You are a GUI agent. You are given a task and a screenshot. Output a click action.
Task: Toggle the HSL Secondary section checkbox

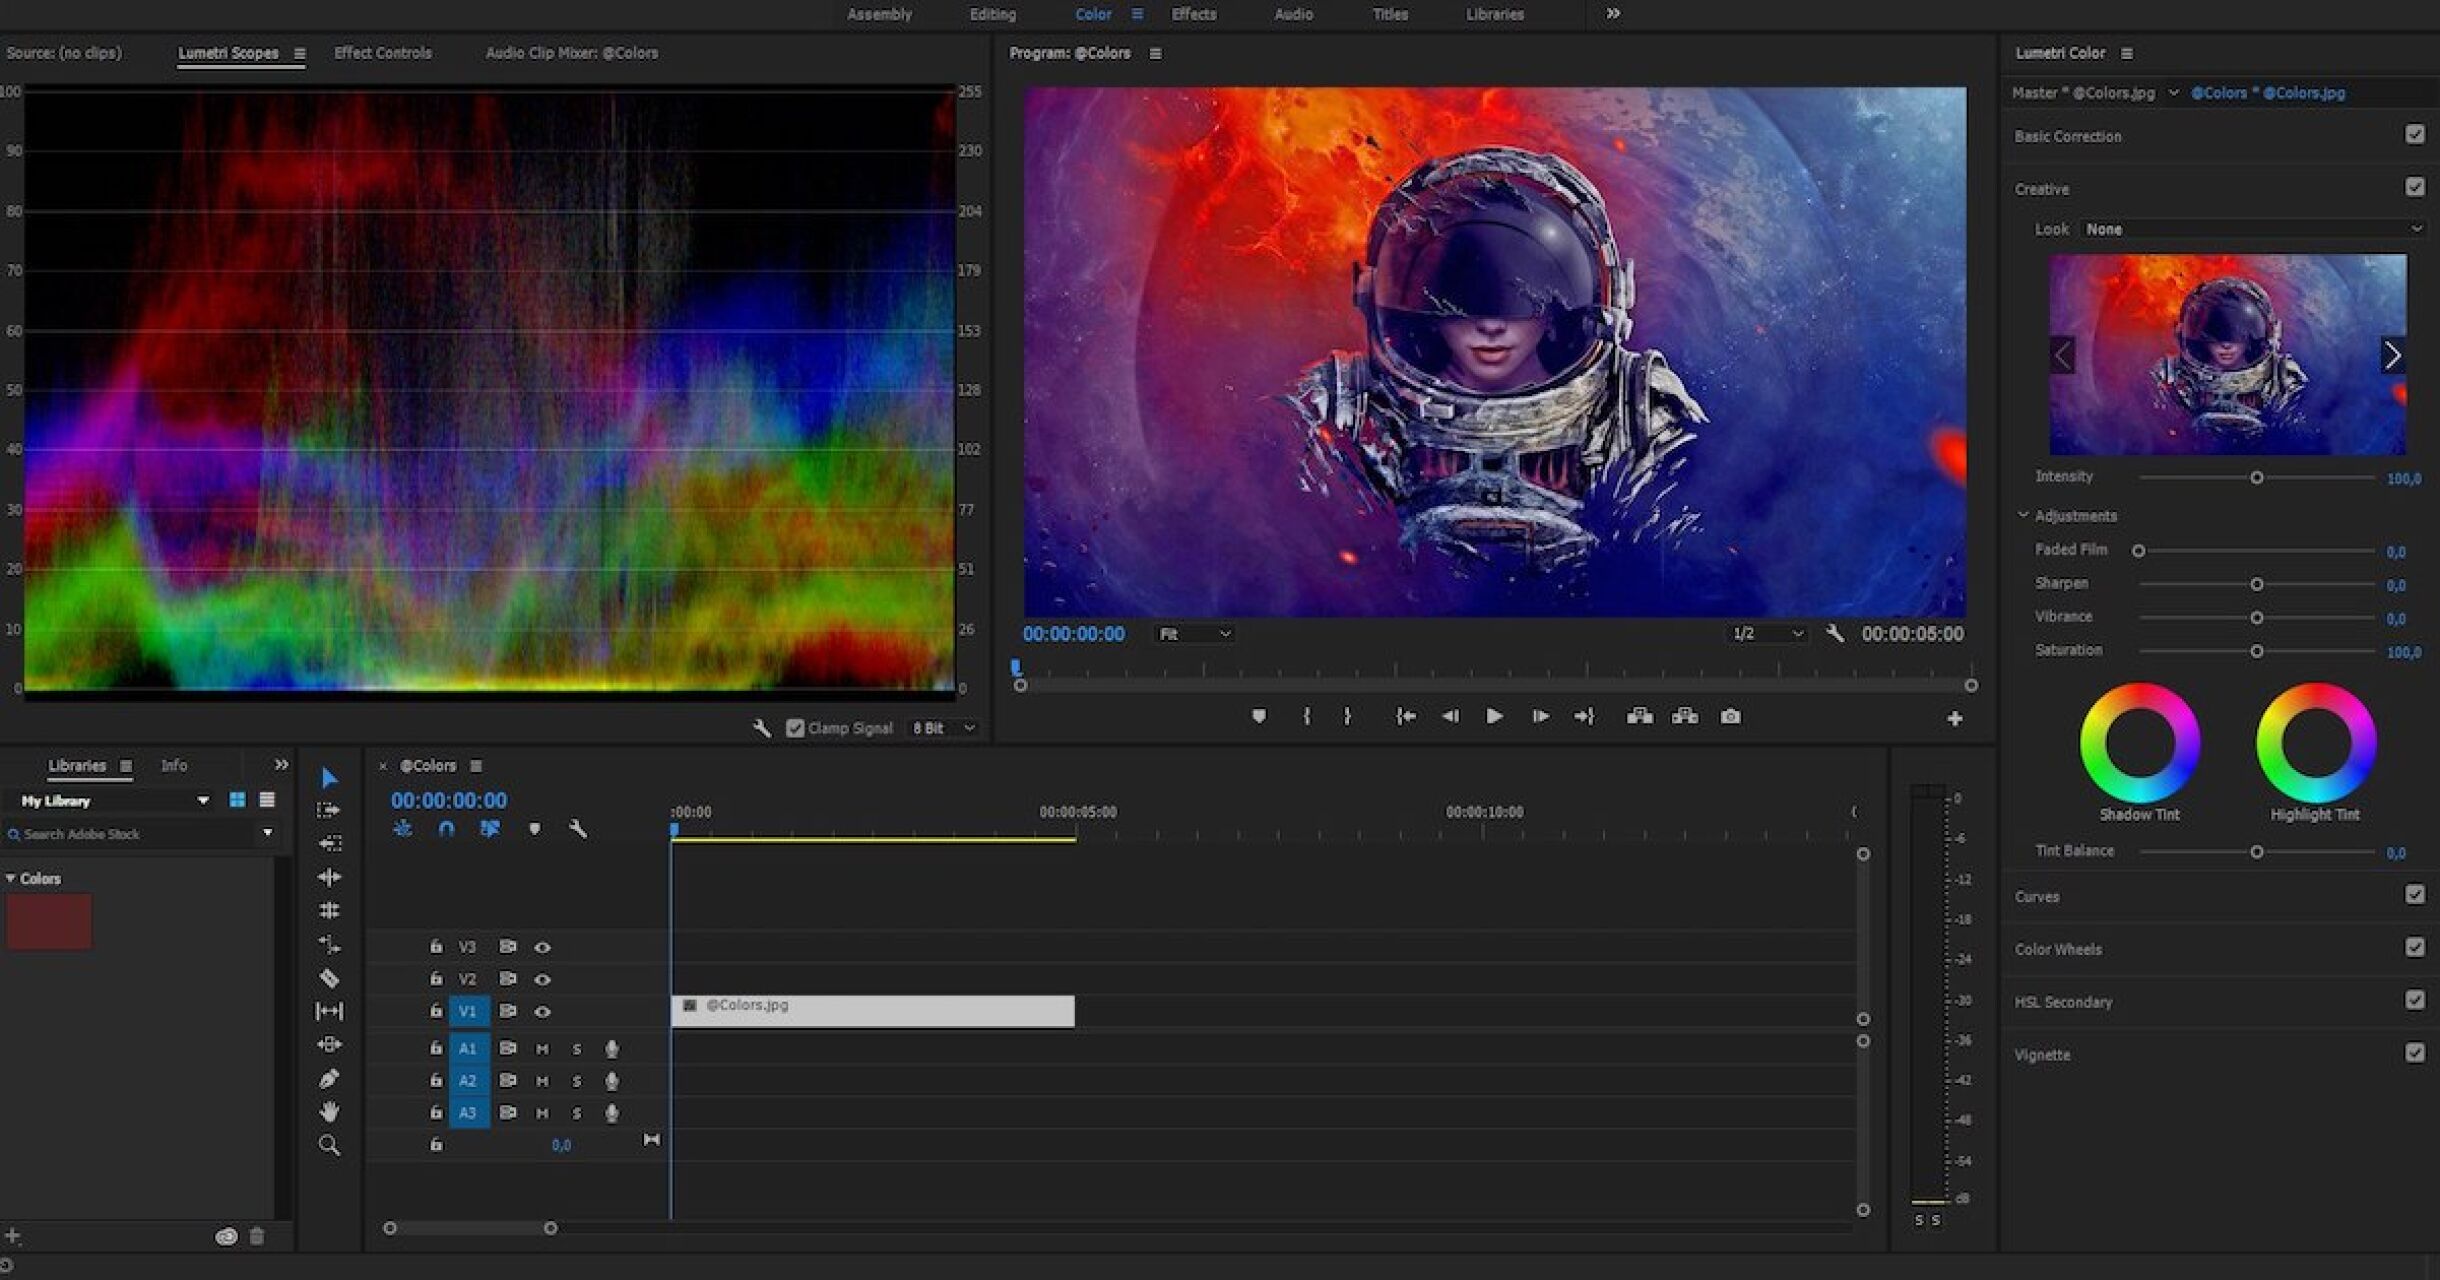coord(2416,1001)
